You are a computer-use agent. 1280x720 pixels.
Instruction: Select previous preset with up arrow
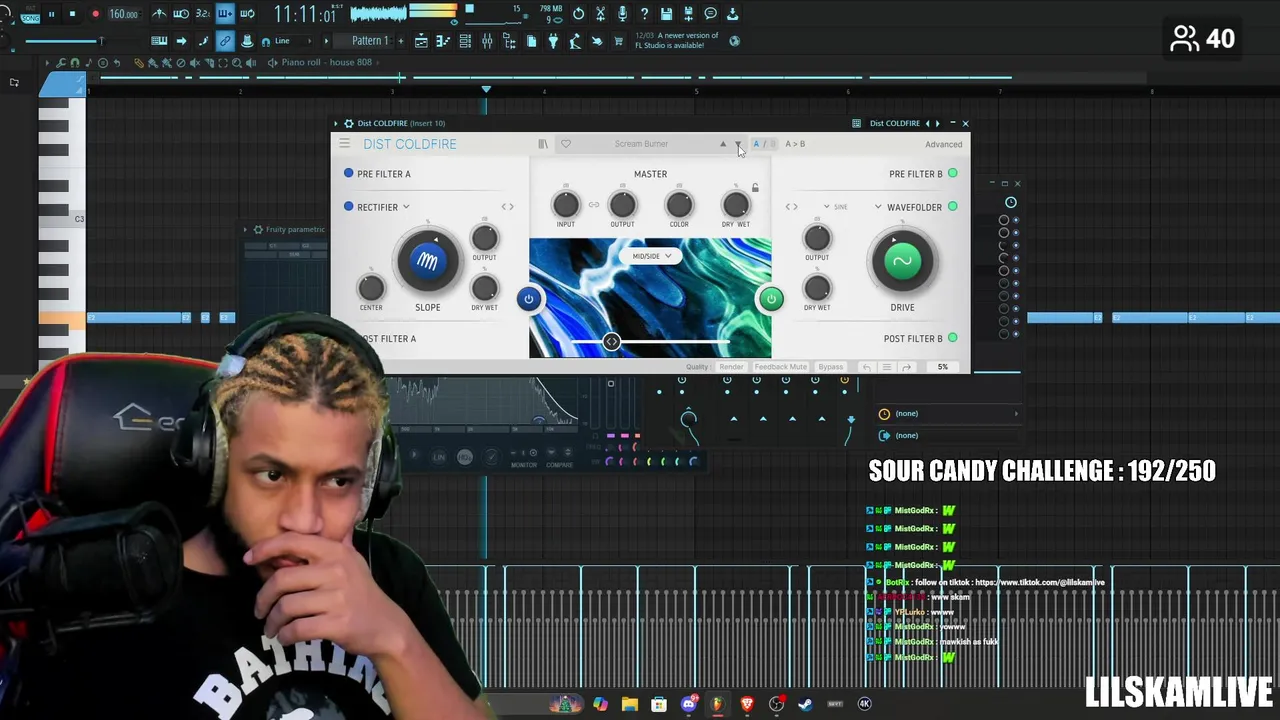(x=723, y=144)
